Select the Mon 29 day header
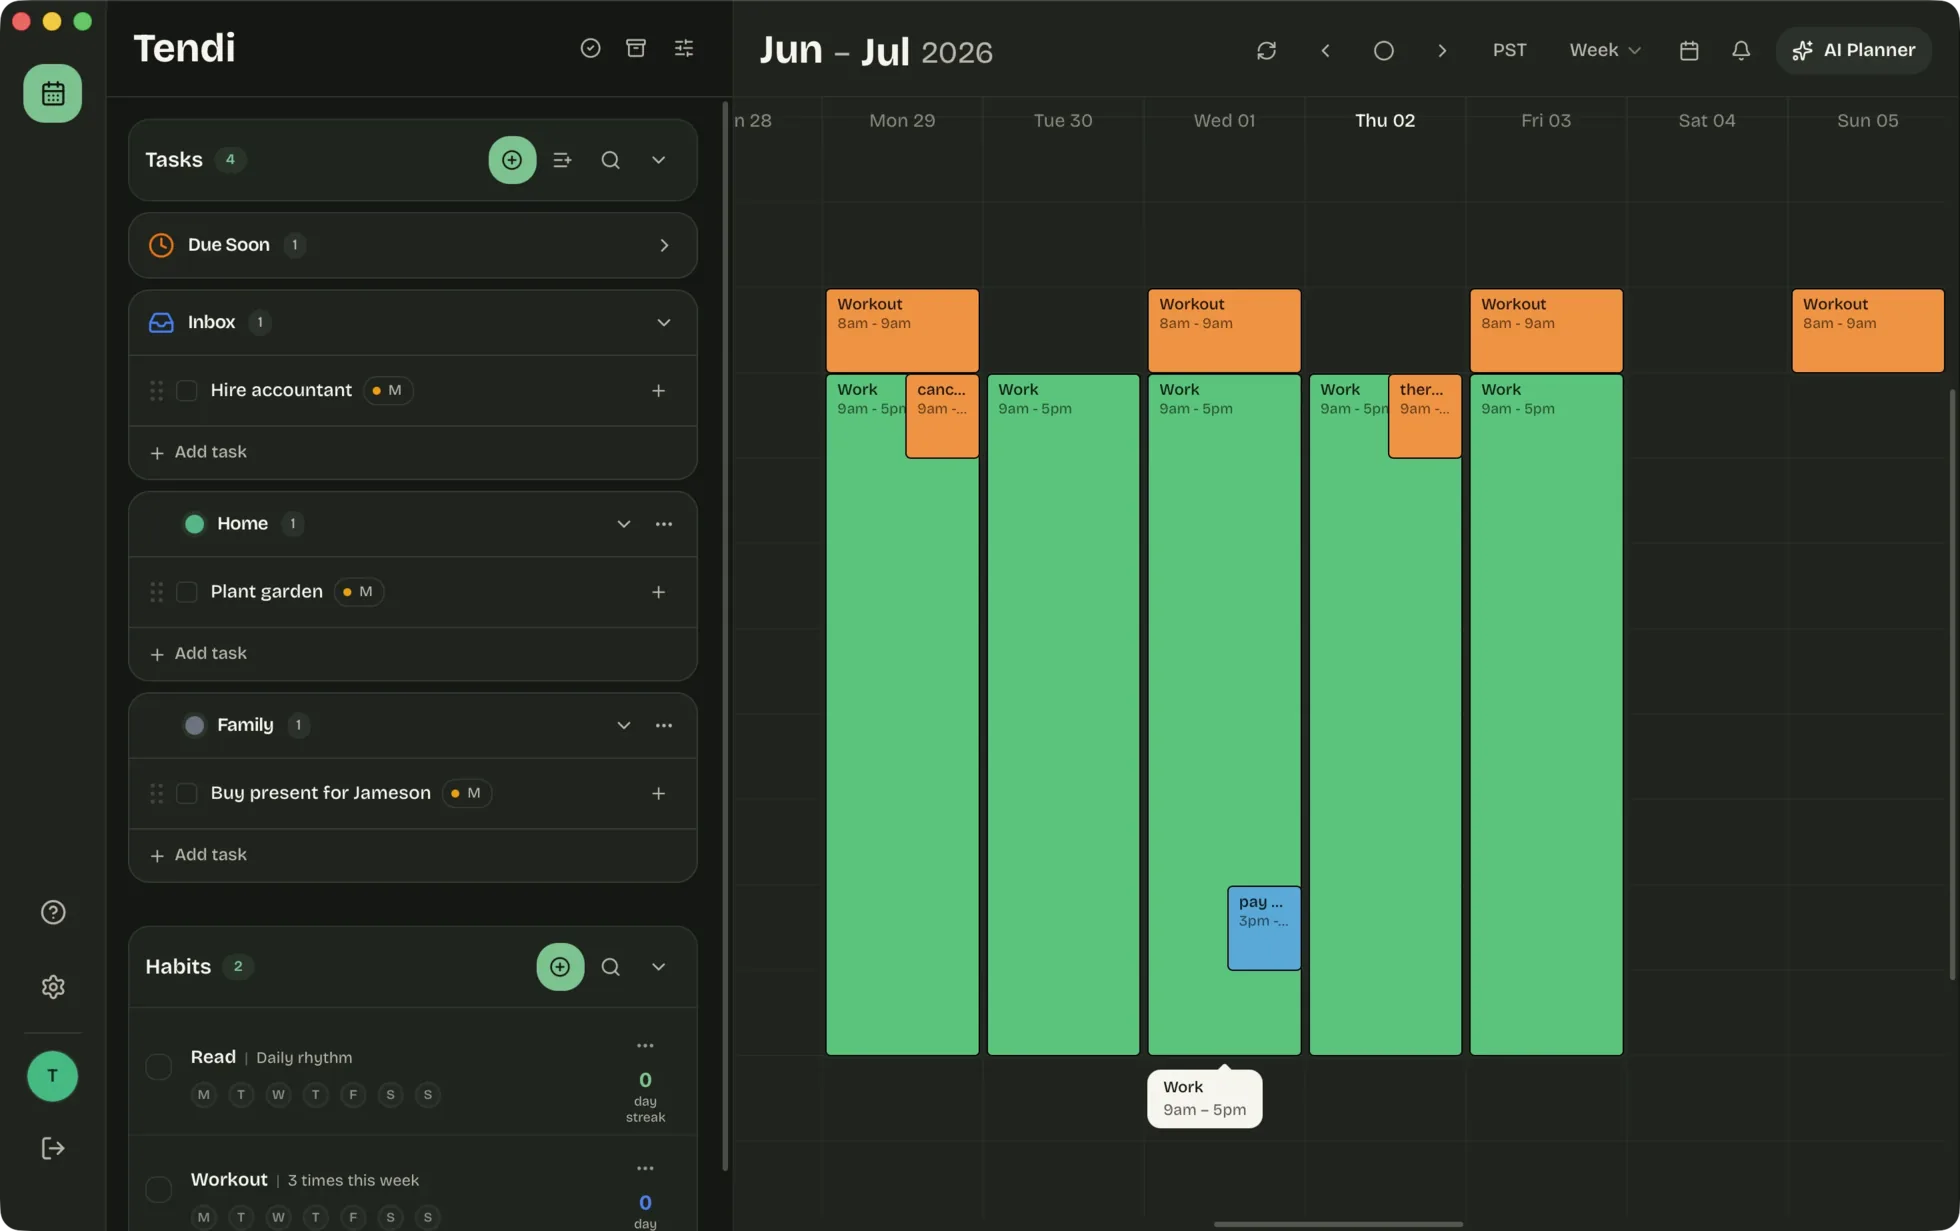This screenshot has height=1231, width=1960. (x=902, y=121)
